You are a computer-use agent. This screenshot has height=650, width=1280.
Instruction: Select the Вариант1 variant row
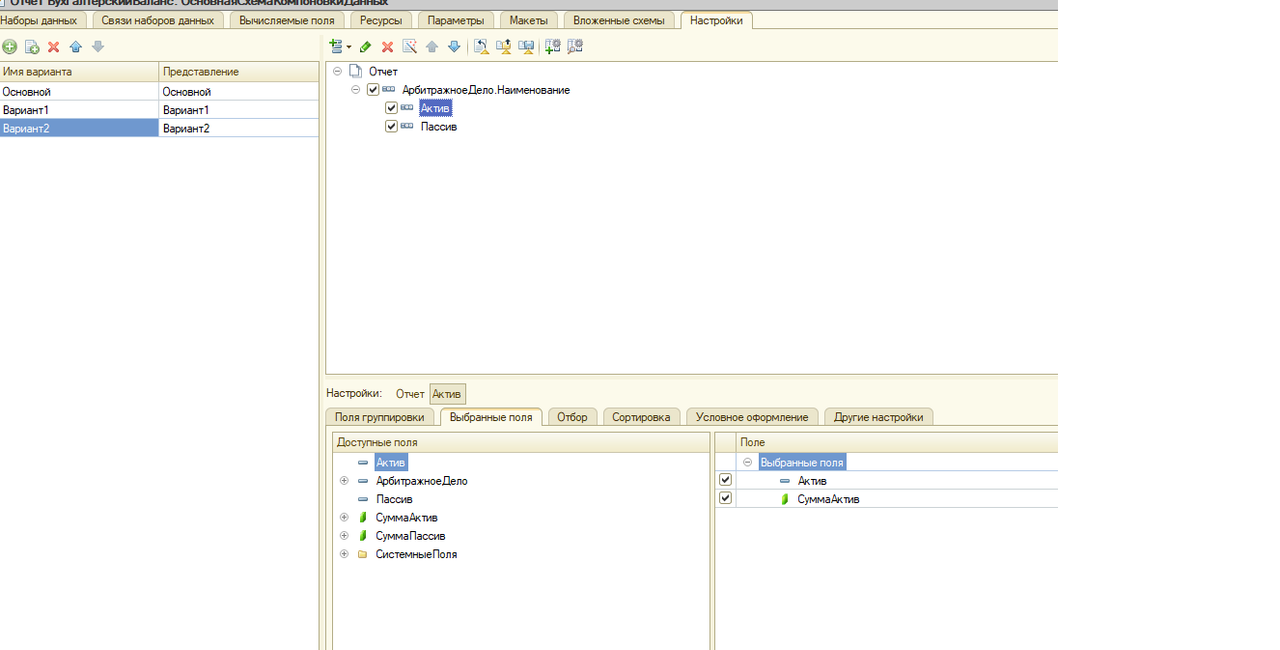click(x=159, y=109)
